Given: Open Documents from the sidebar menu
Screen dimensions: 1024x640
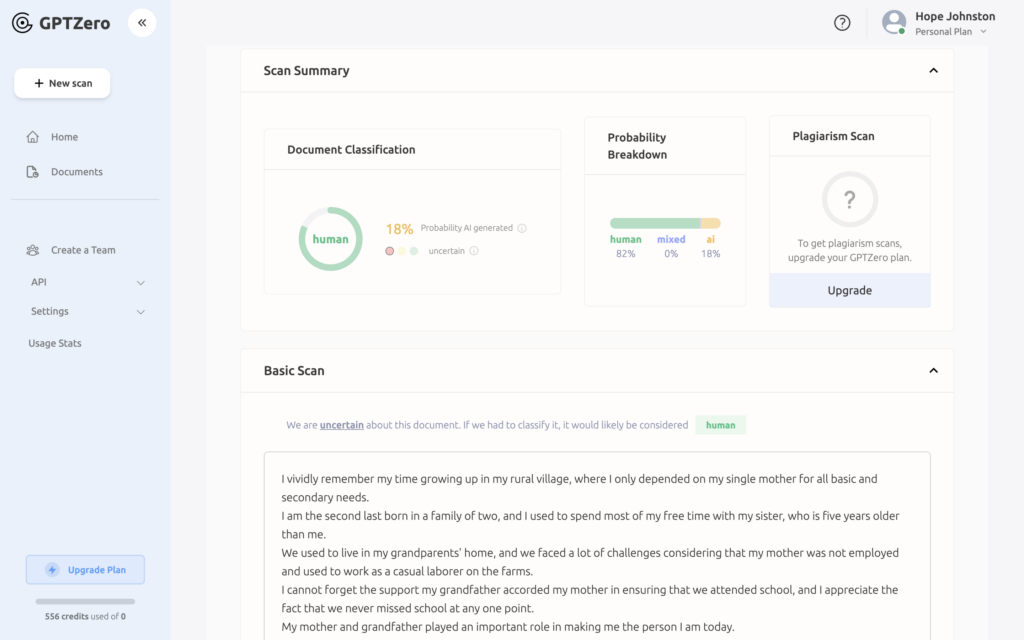Looking at the screenshot, I should (77, 171).
